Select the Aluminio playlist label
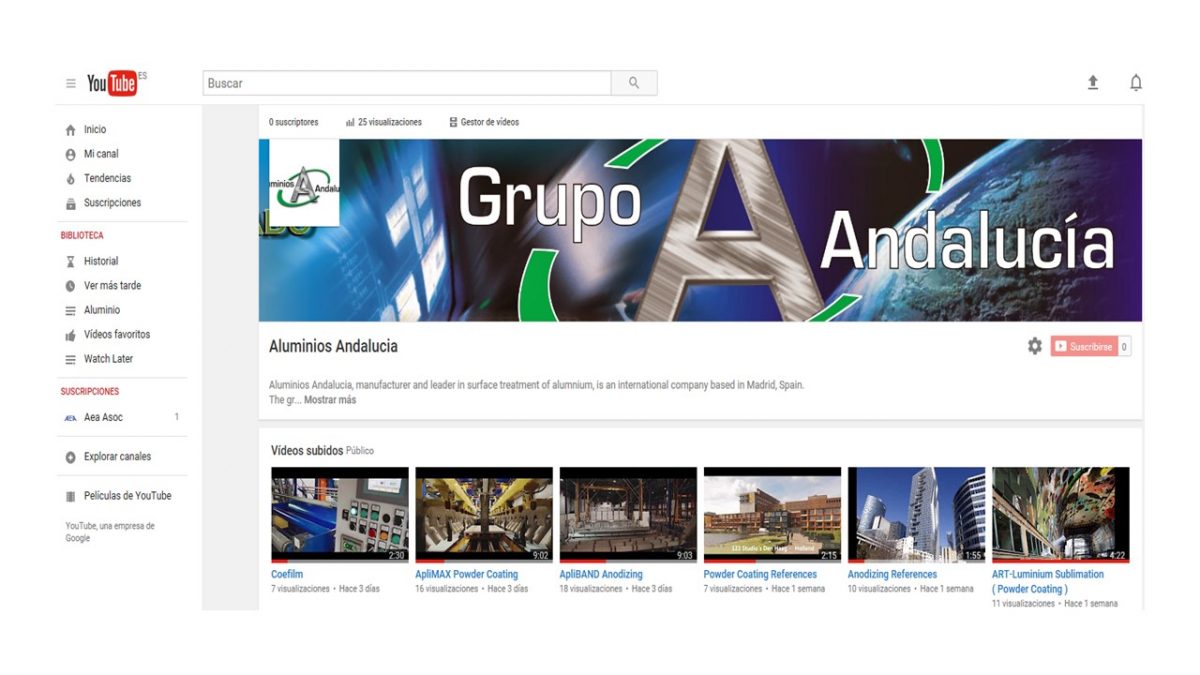The width and height of the screenshot is (1200, 675). click(102, 310)
